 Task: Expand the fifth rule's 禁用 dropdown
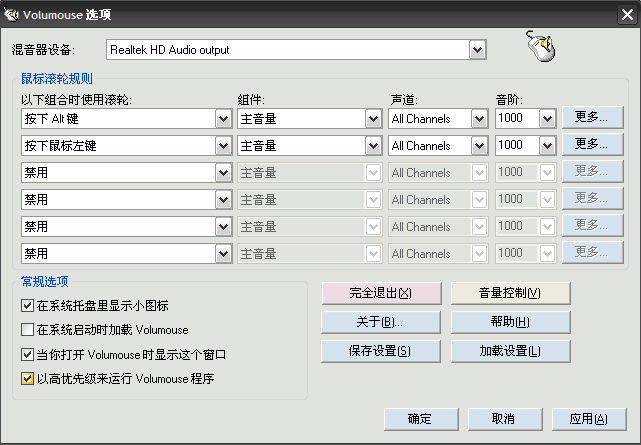223,227
